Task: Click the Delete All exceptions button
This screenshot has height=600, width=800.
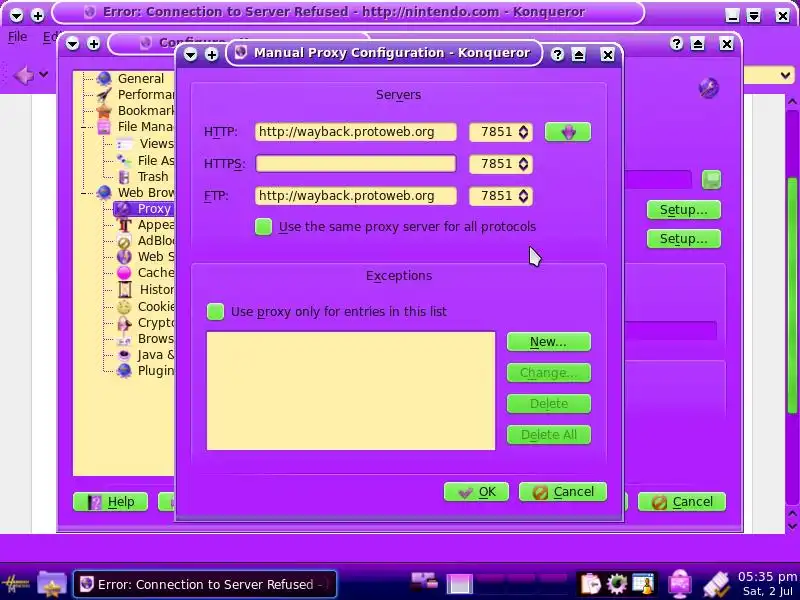Action: point(548,435)
